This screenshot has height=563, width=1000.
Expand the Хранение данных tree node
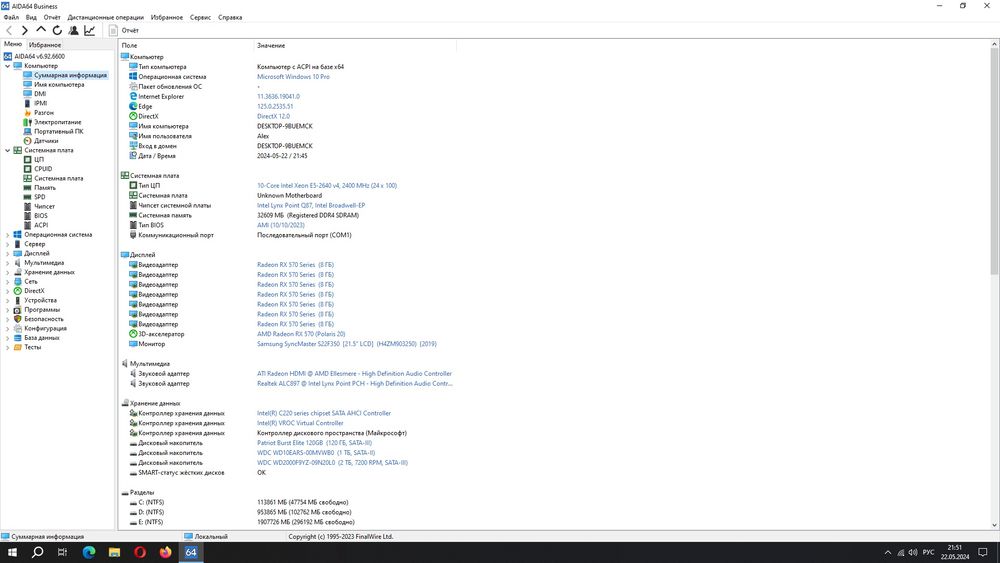8,272
